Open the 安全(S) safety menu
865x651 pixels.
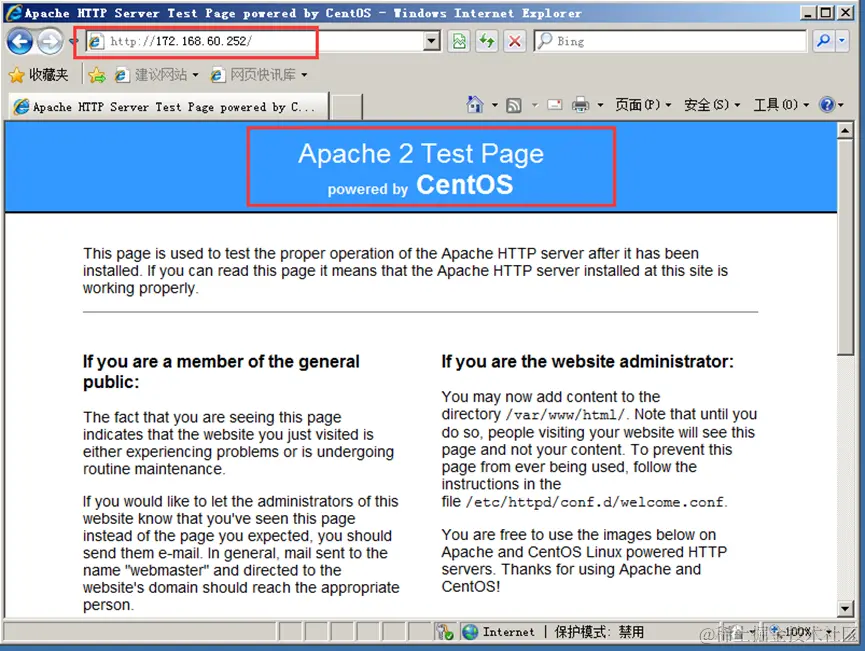pyautogui.click(x=712, y=104)
